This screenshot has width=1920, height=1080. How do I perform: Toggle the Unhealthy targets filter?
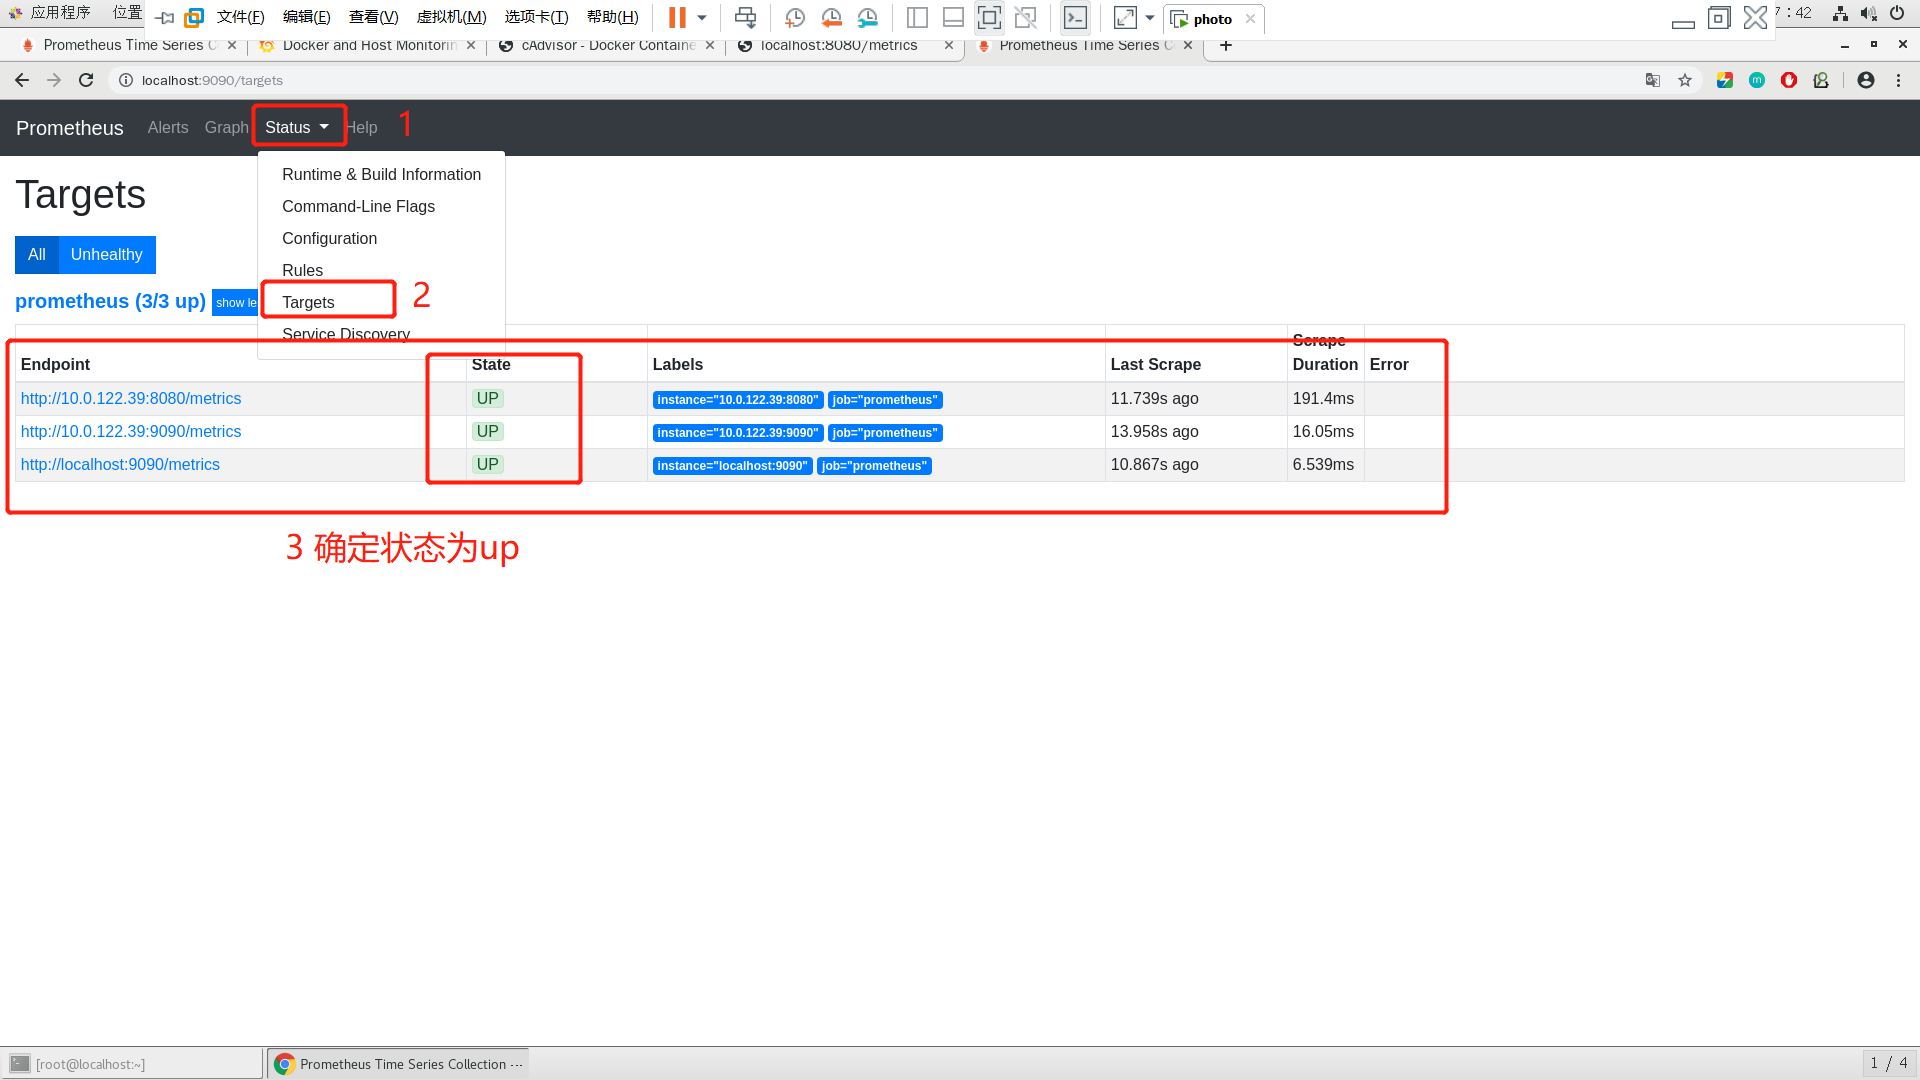point(106,255)
